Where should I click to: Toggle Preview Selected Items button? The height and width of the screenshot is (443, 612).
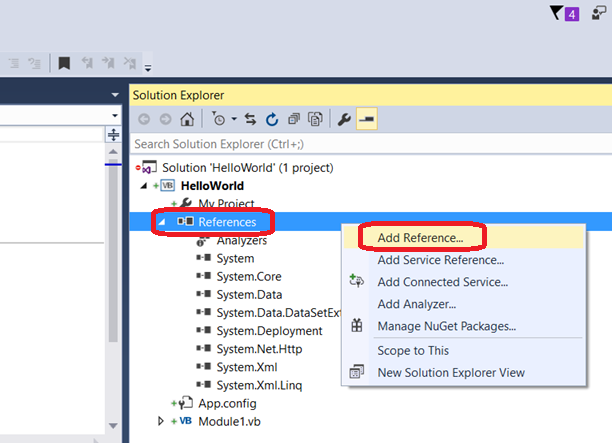coord(366,119)
